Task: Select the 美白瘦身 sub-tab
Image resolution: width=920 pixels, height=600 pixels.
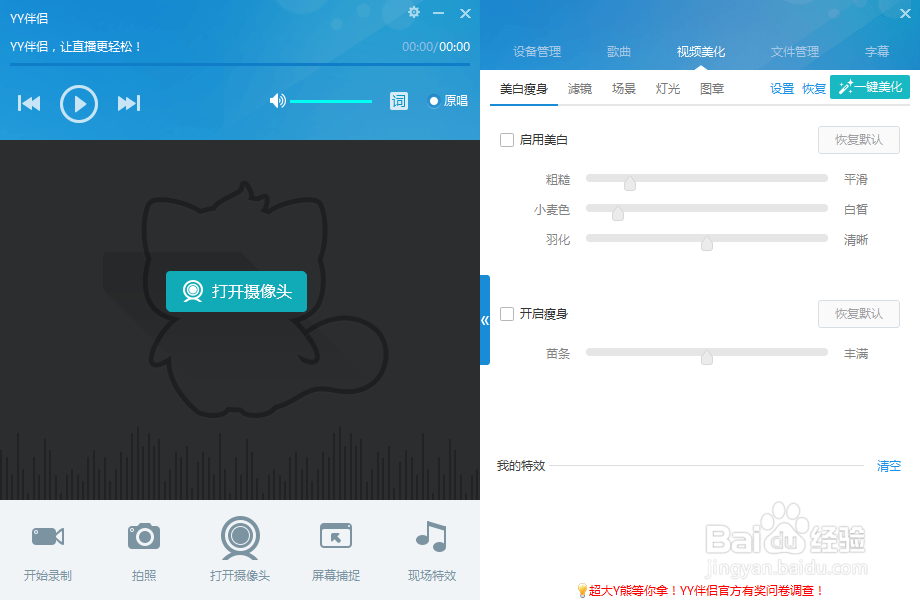Action: pos(523,89)
